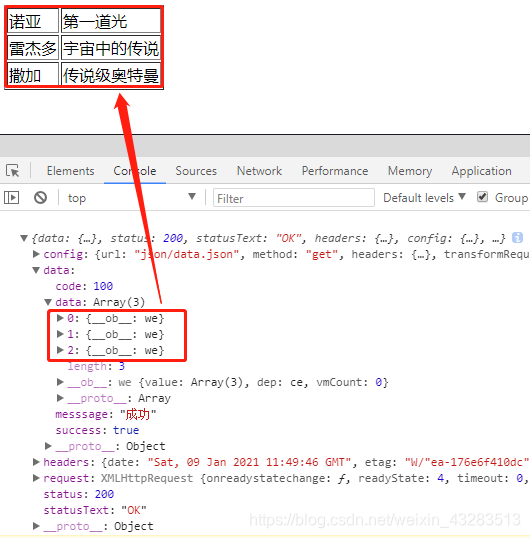
Task: Expand the __proto__: Array entry
Action: [x=60, y=398]
